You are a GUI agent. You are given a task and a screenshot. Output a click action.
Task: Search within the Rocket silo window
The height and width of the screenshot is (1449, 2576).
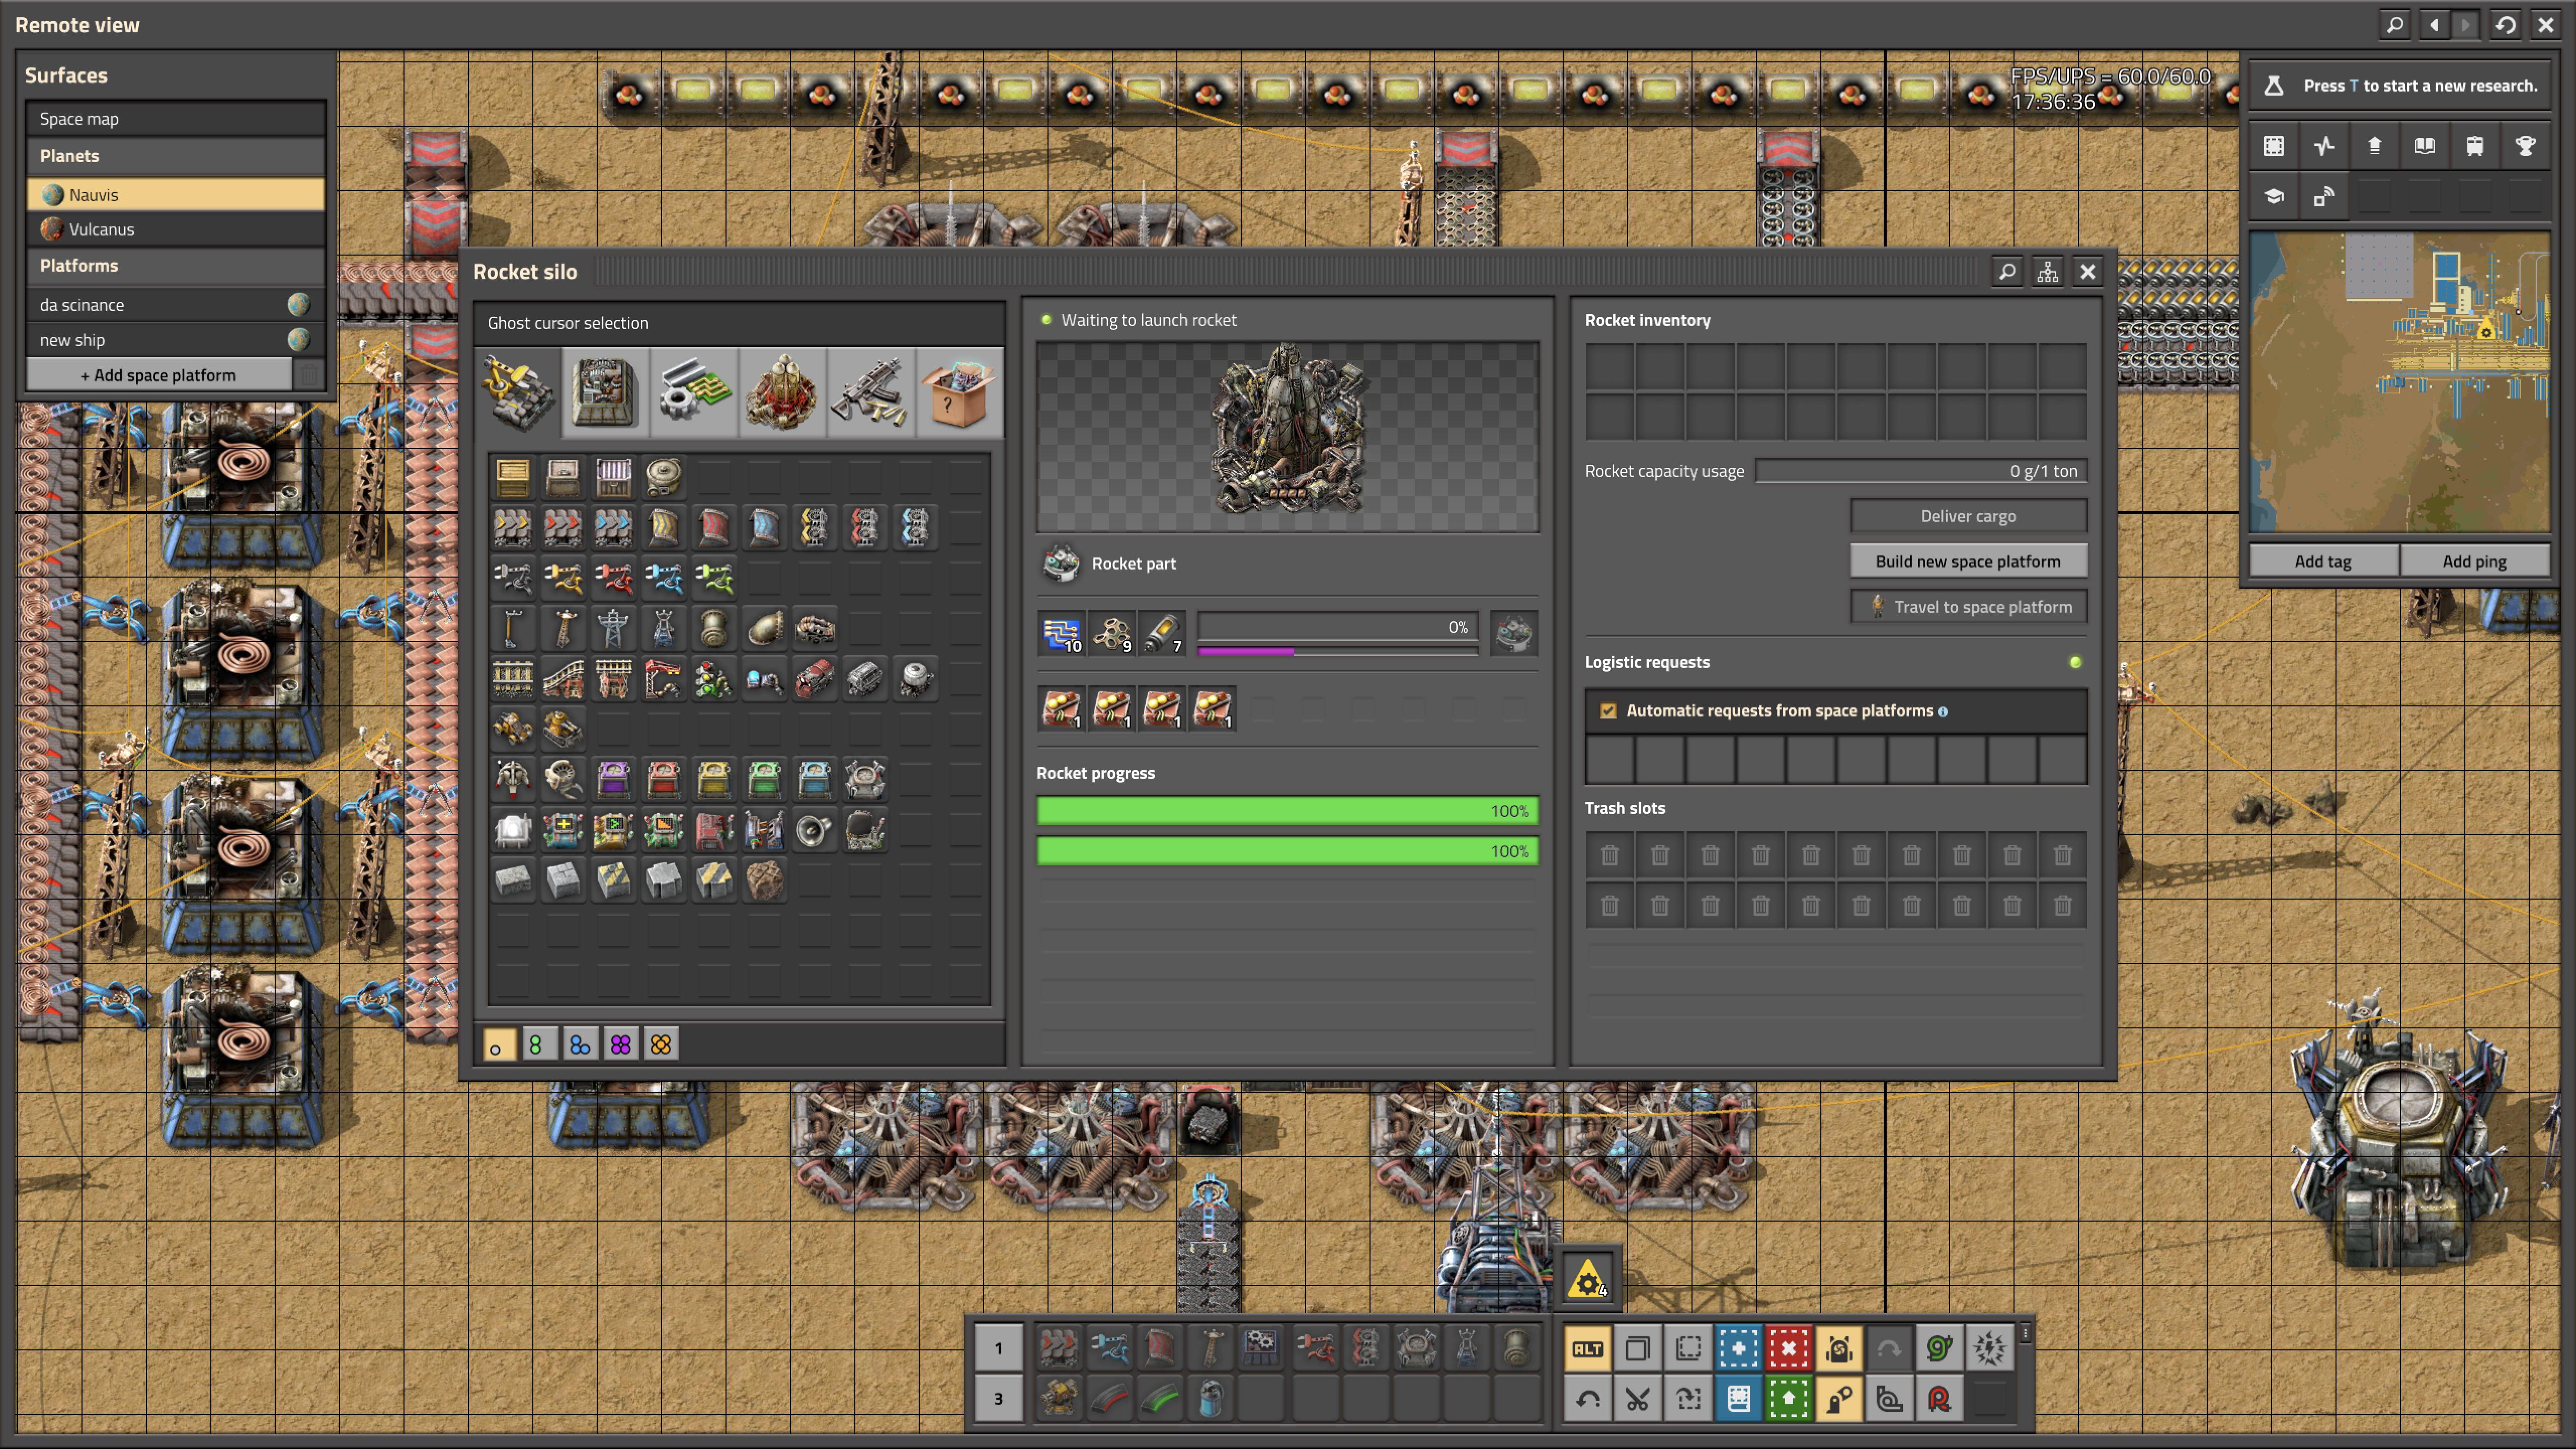coord(2007,272)
